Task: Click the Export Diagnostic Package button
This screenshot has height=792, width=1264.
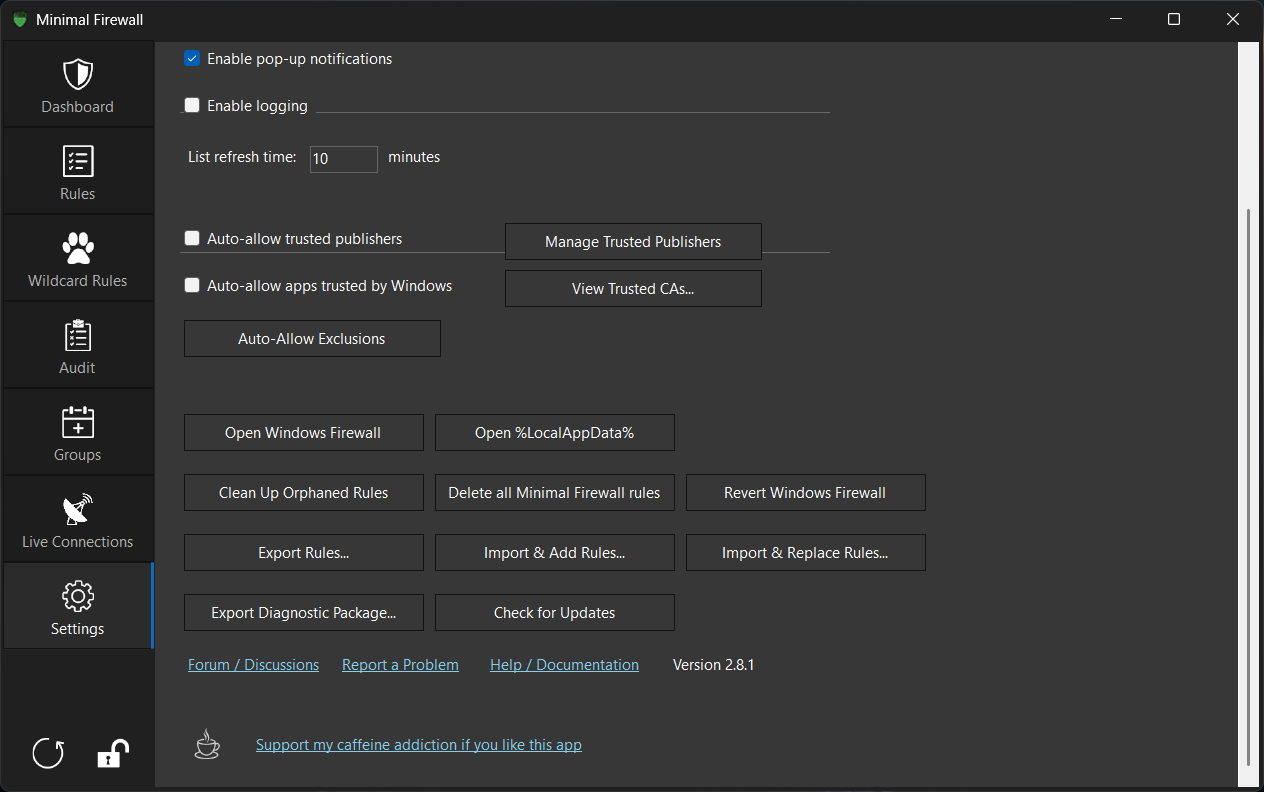Action: (304, 613)
